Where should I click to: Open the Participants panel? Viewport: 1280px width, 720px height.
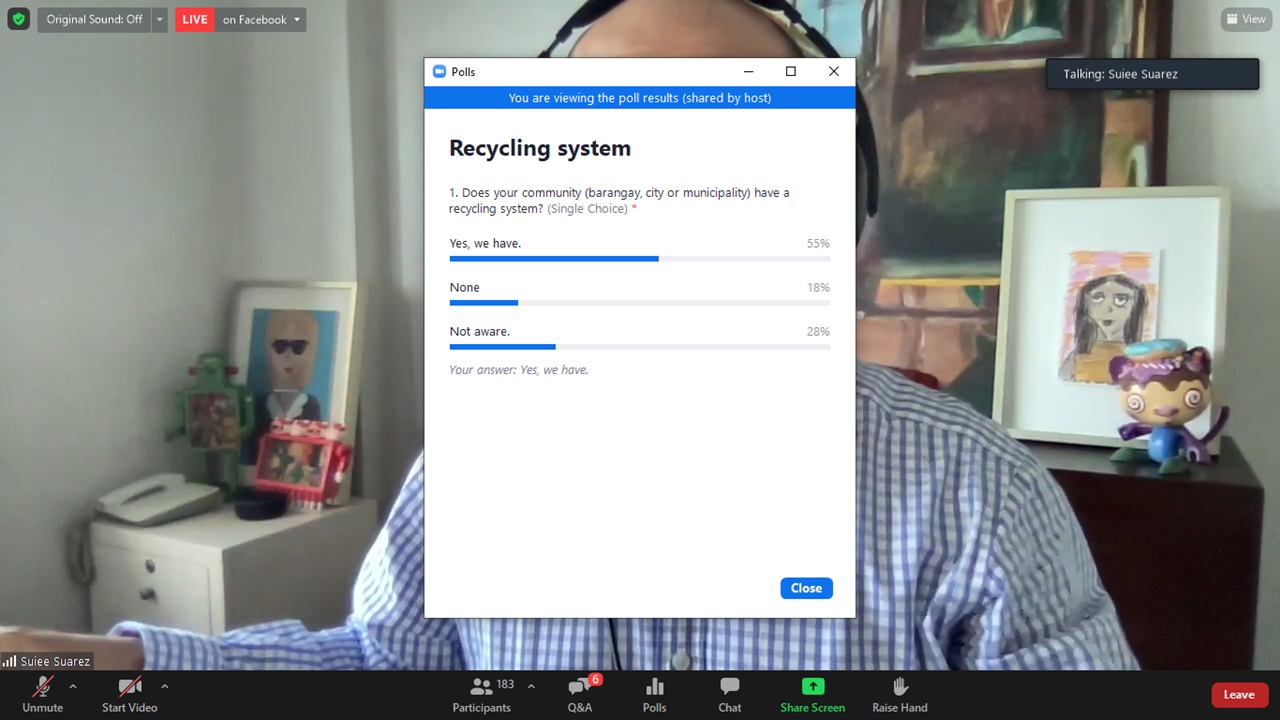[482, 694]
